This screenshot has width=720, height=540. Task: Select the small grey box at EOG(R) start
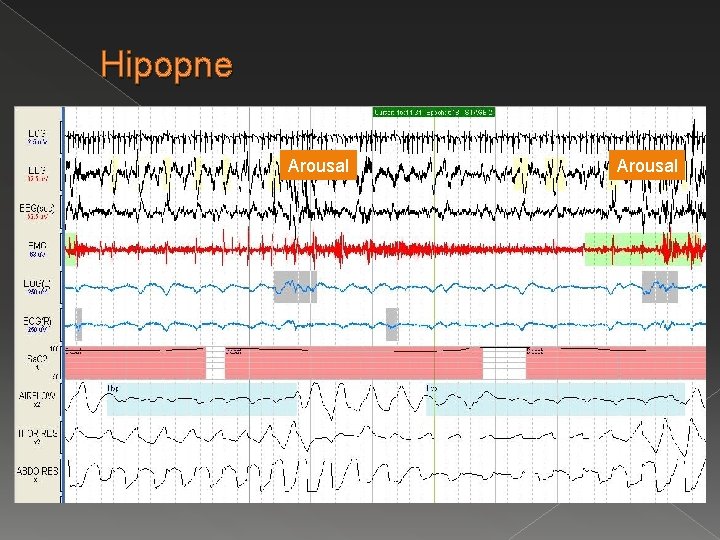(x=79, y=324)
